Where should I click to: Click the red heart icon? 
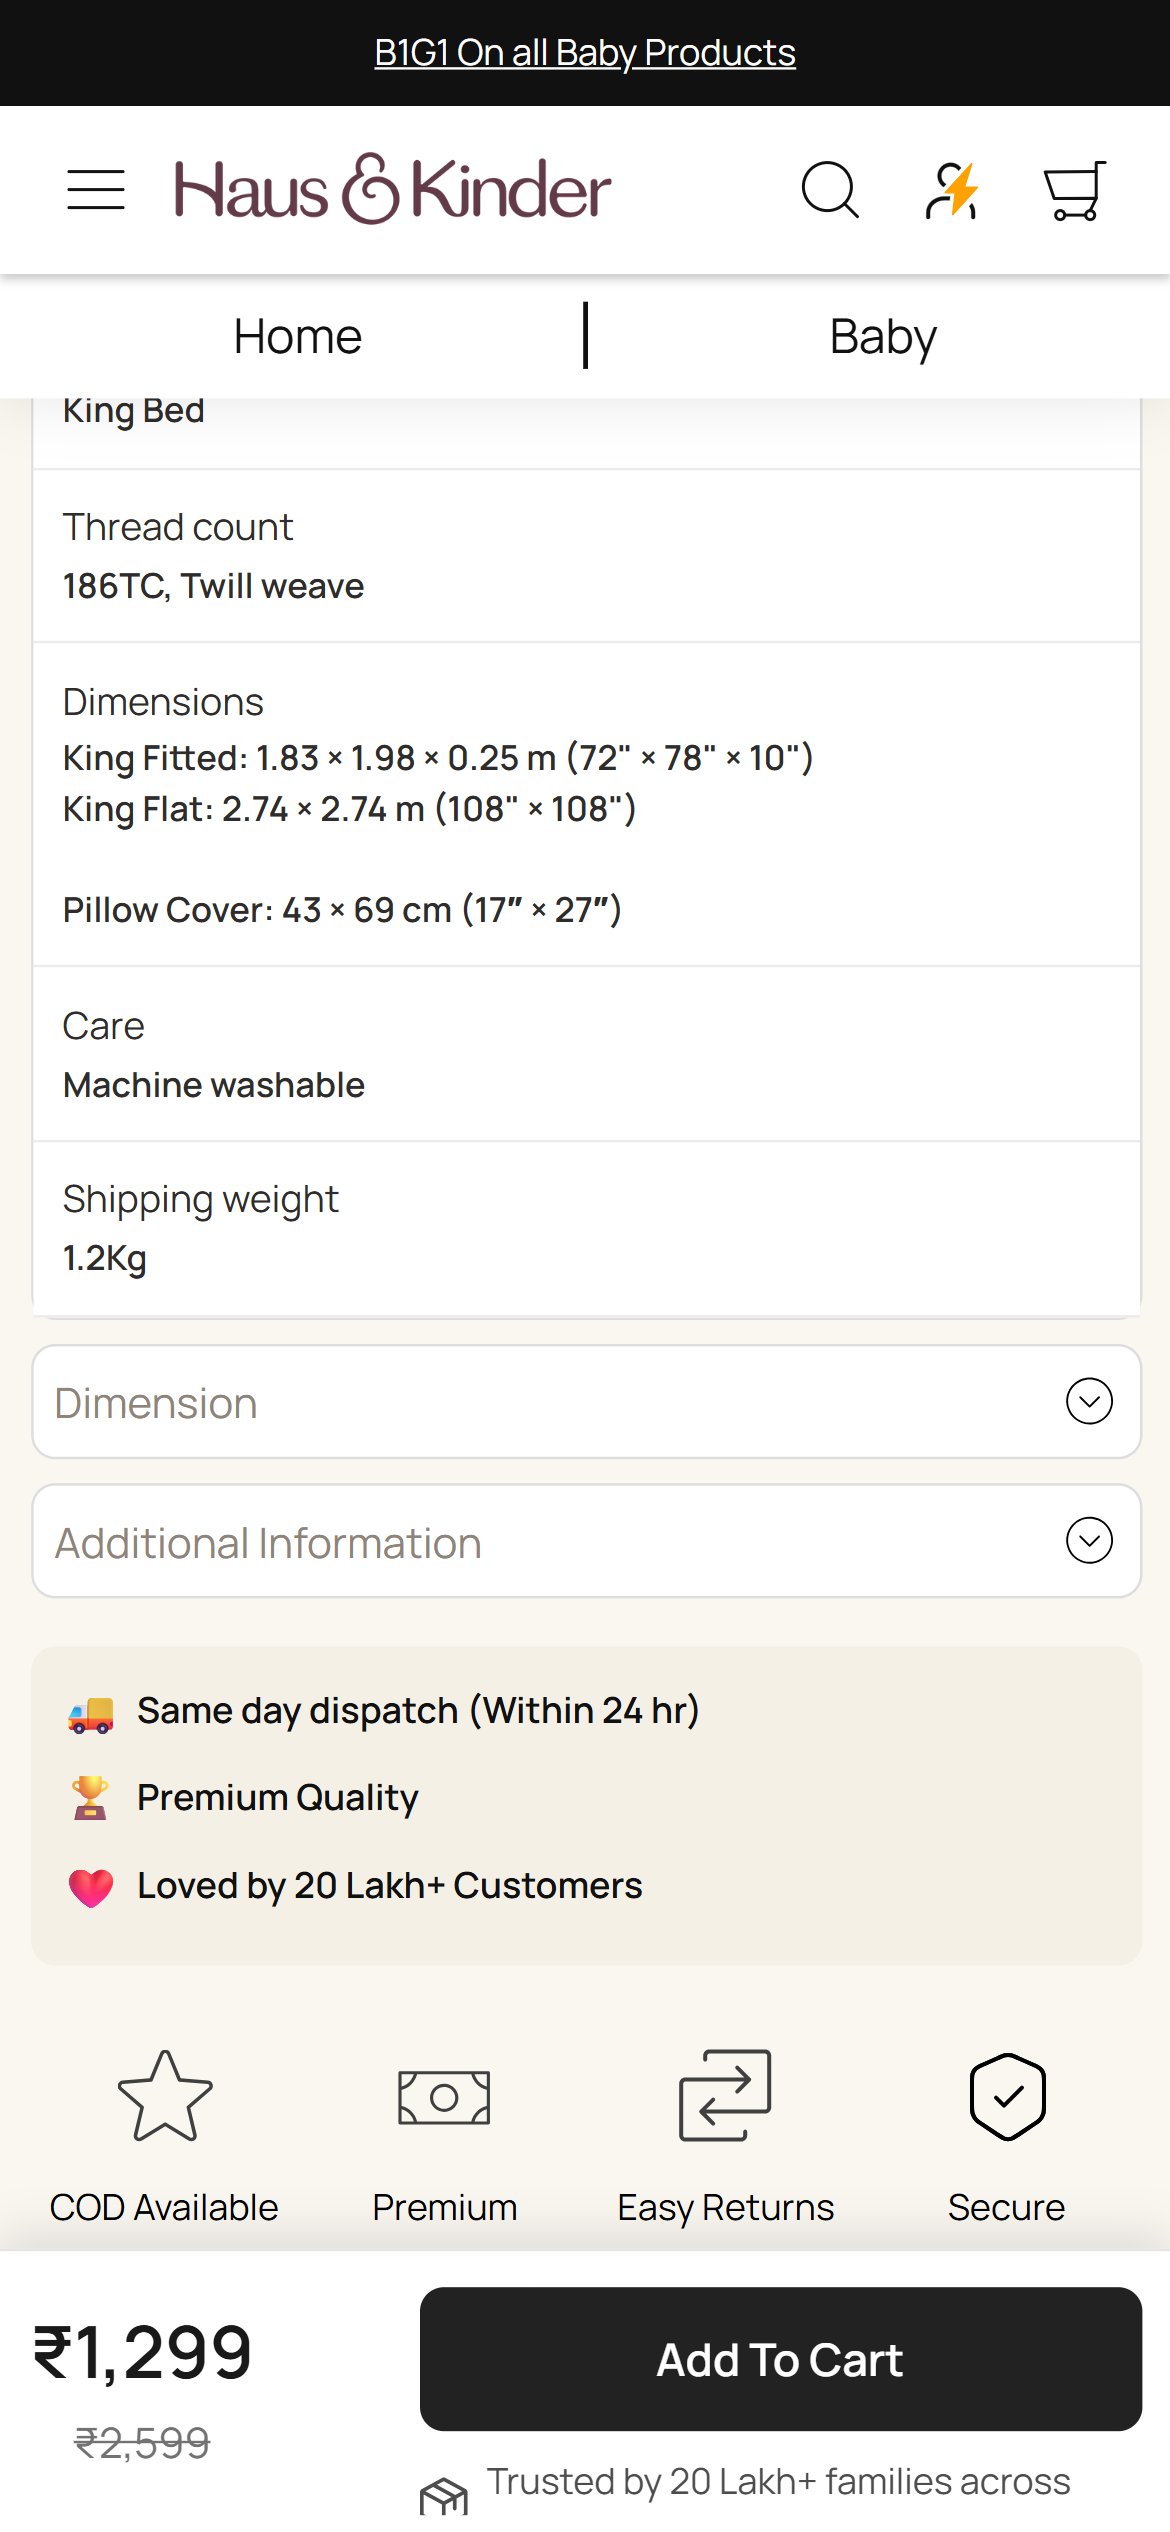(90, 1888)
